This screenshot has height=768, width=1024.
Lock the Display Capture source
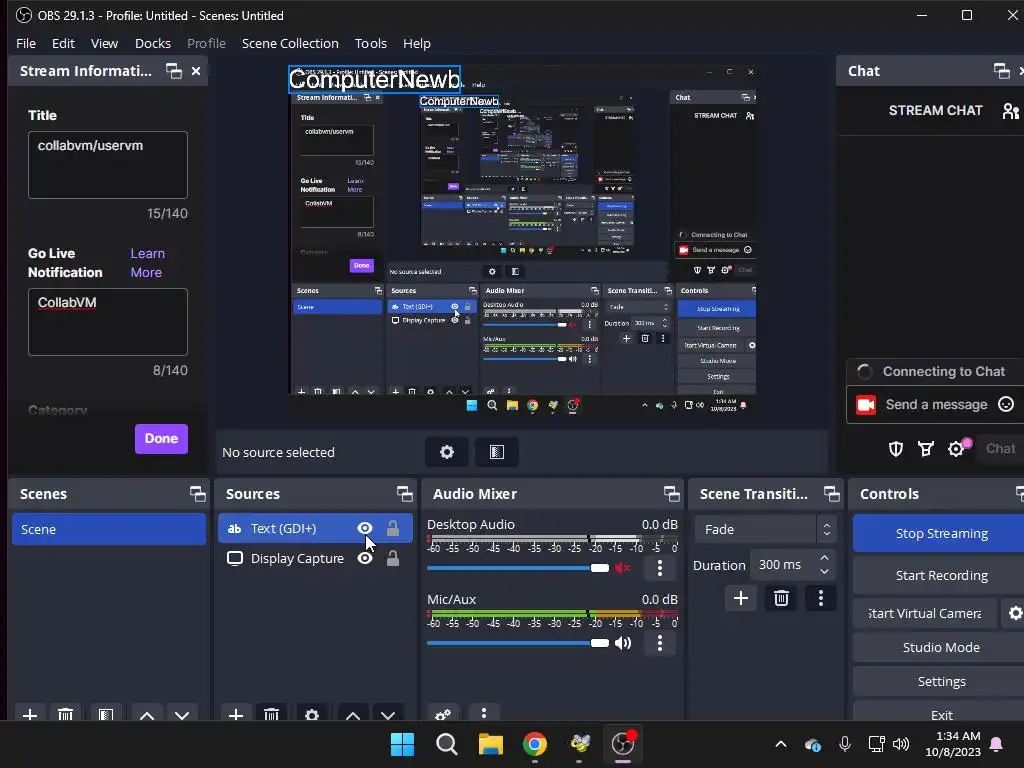(x=392, y=558)
